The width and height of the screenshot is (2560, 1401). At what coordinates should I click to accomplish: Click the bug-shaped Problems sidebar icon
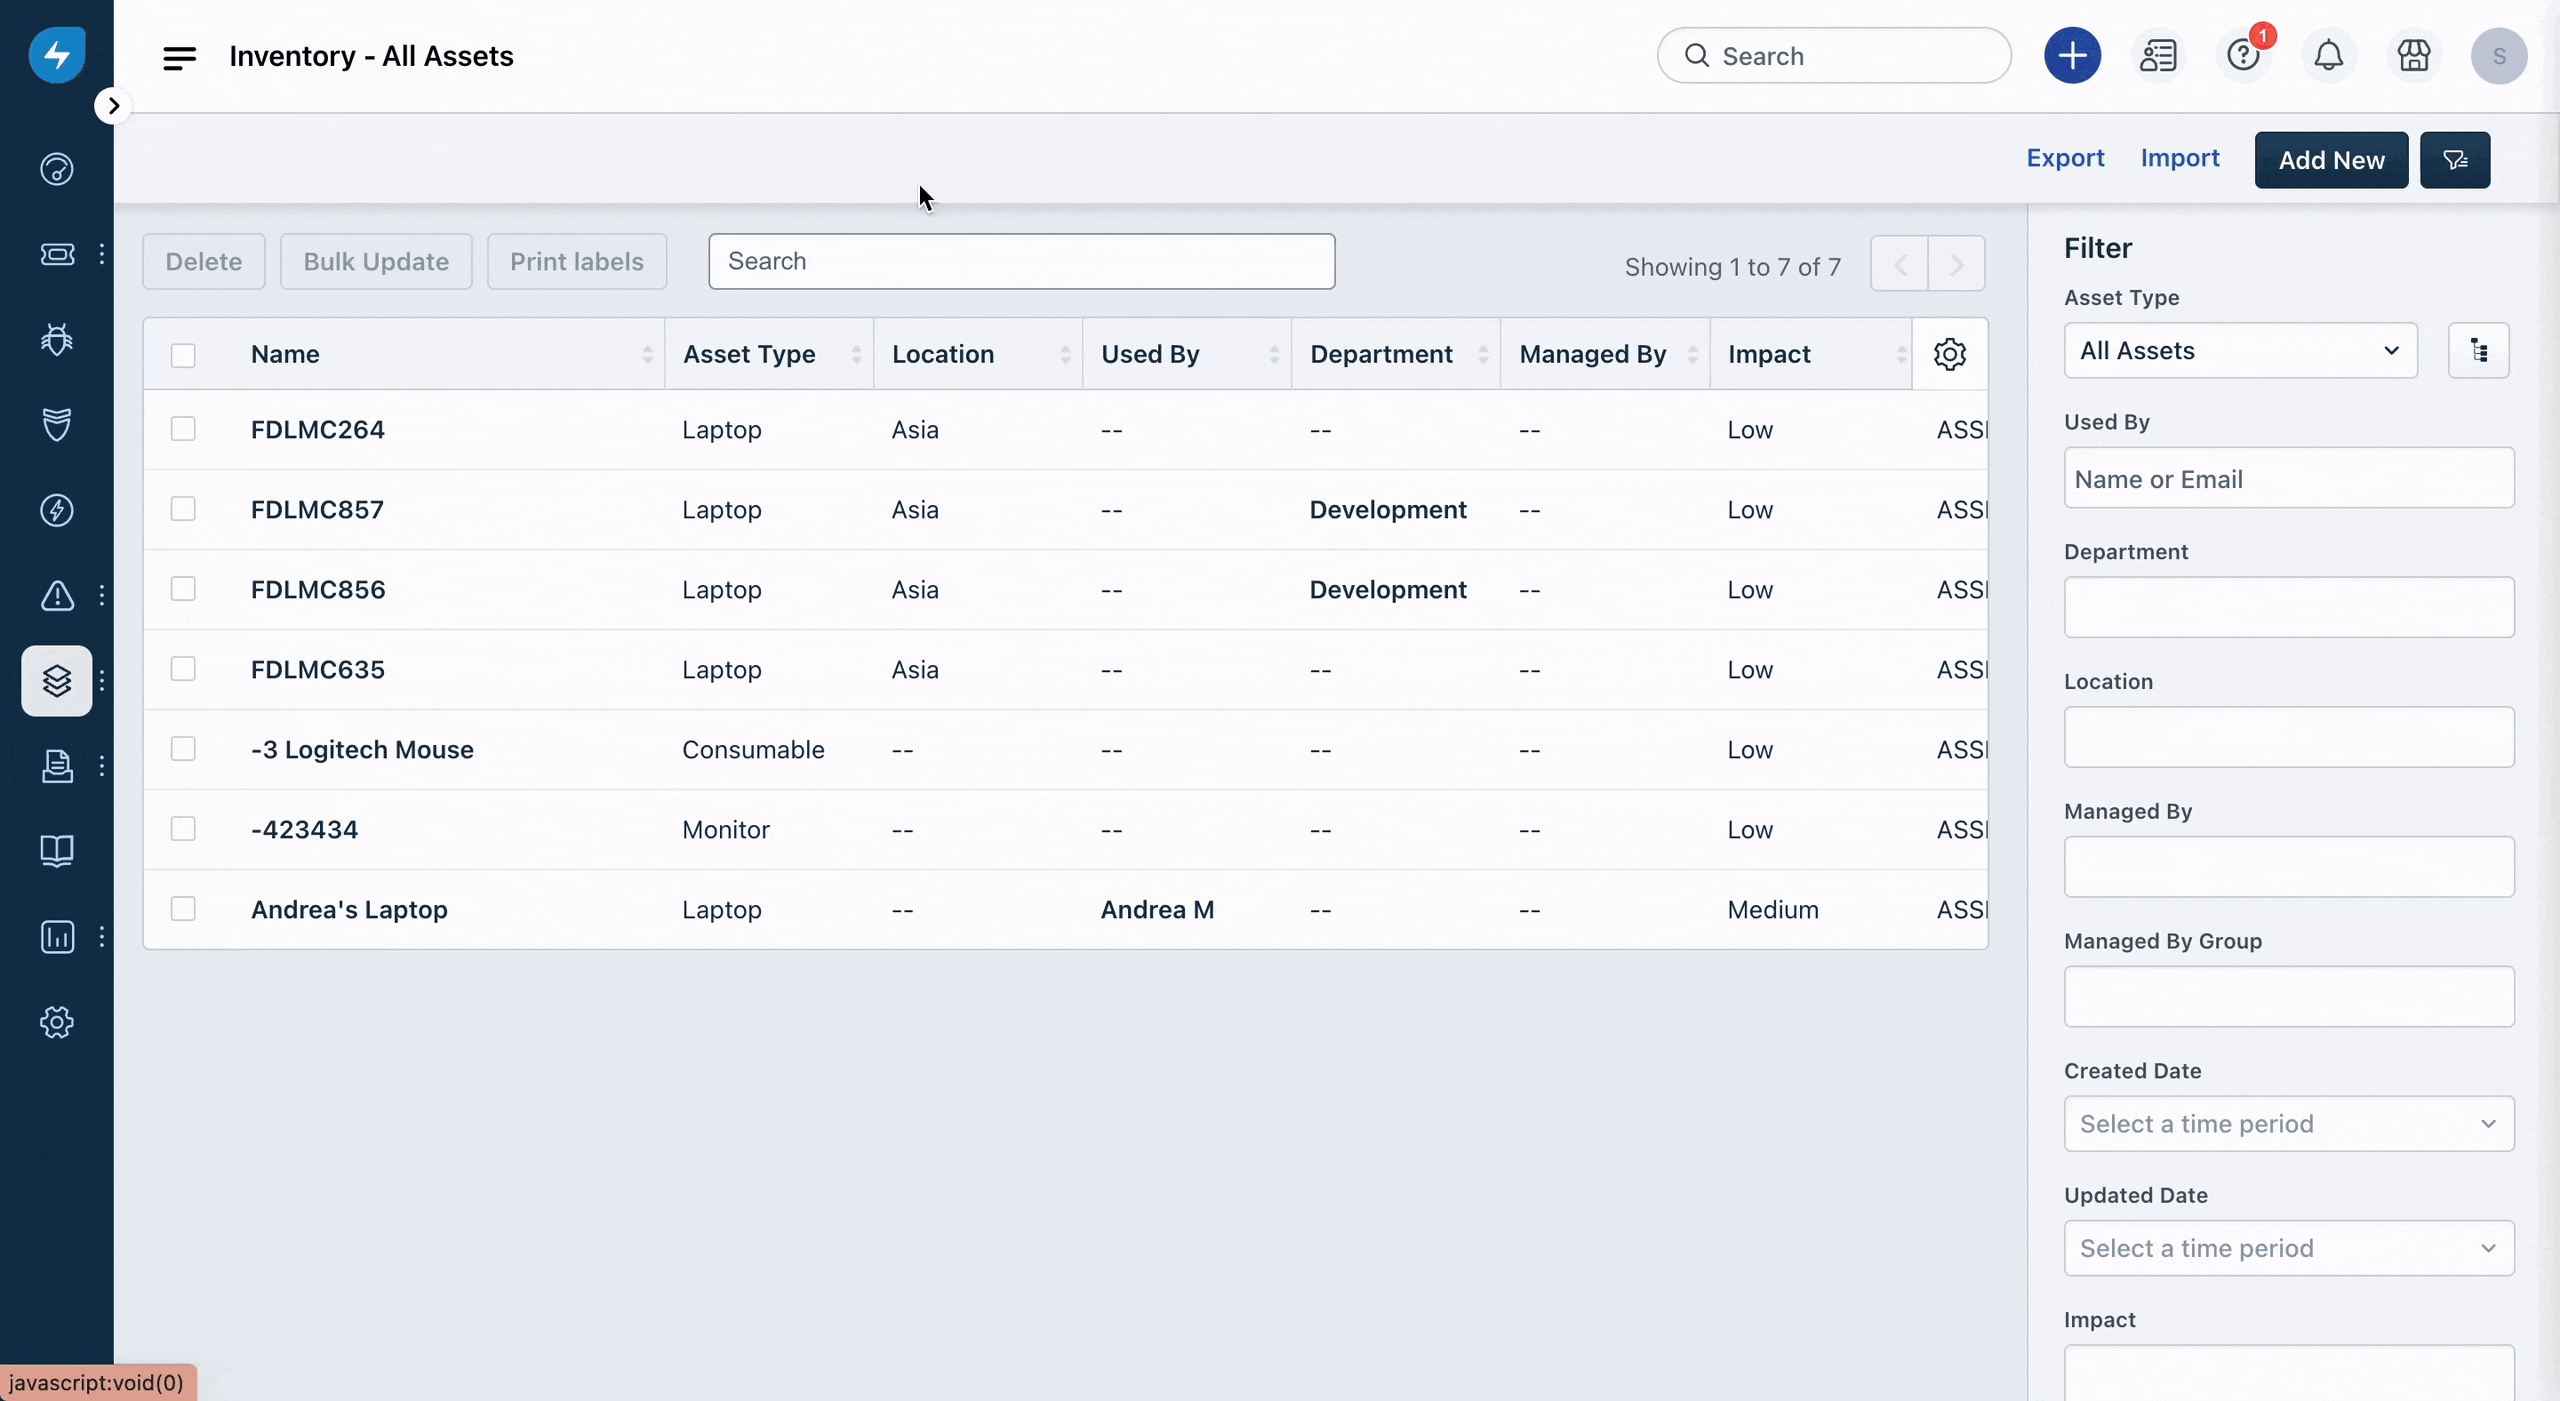[57, 340]
